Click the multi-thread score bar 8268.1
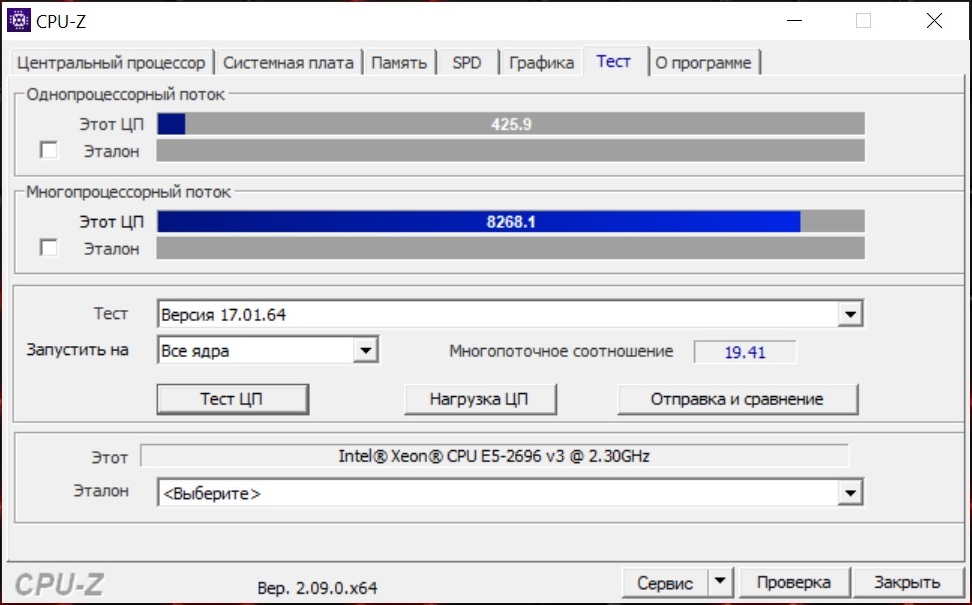 pyautogui.click(x=511, y=221)
